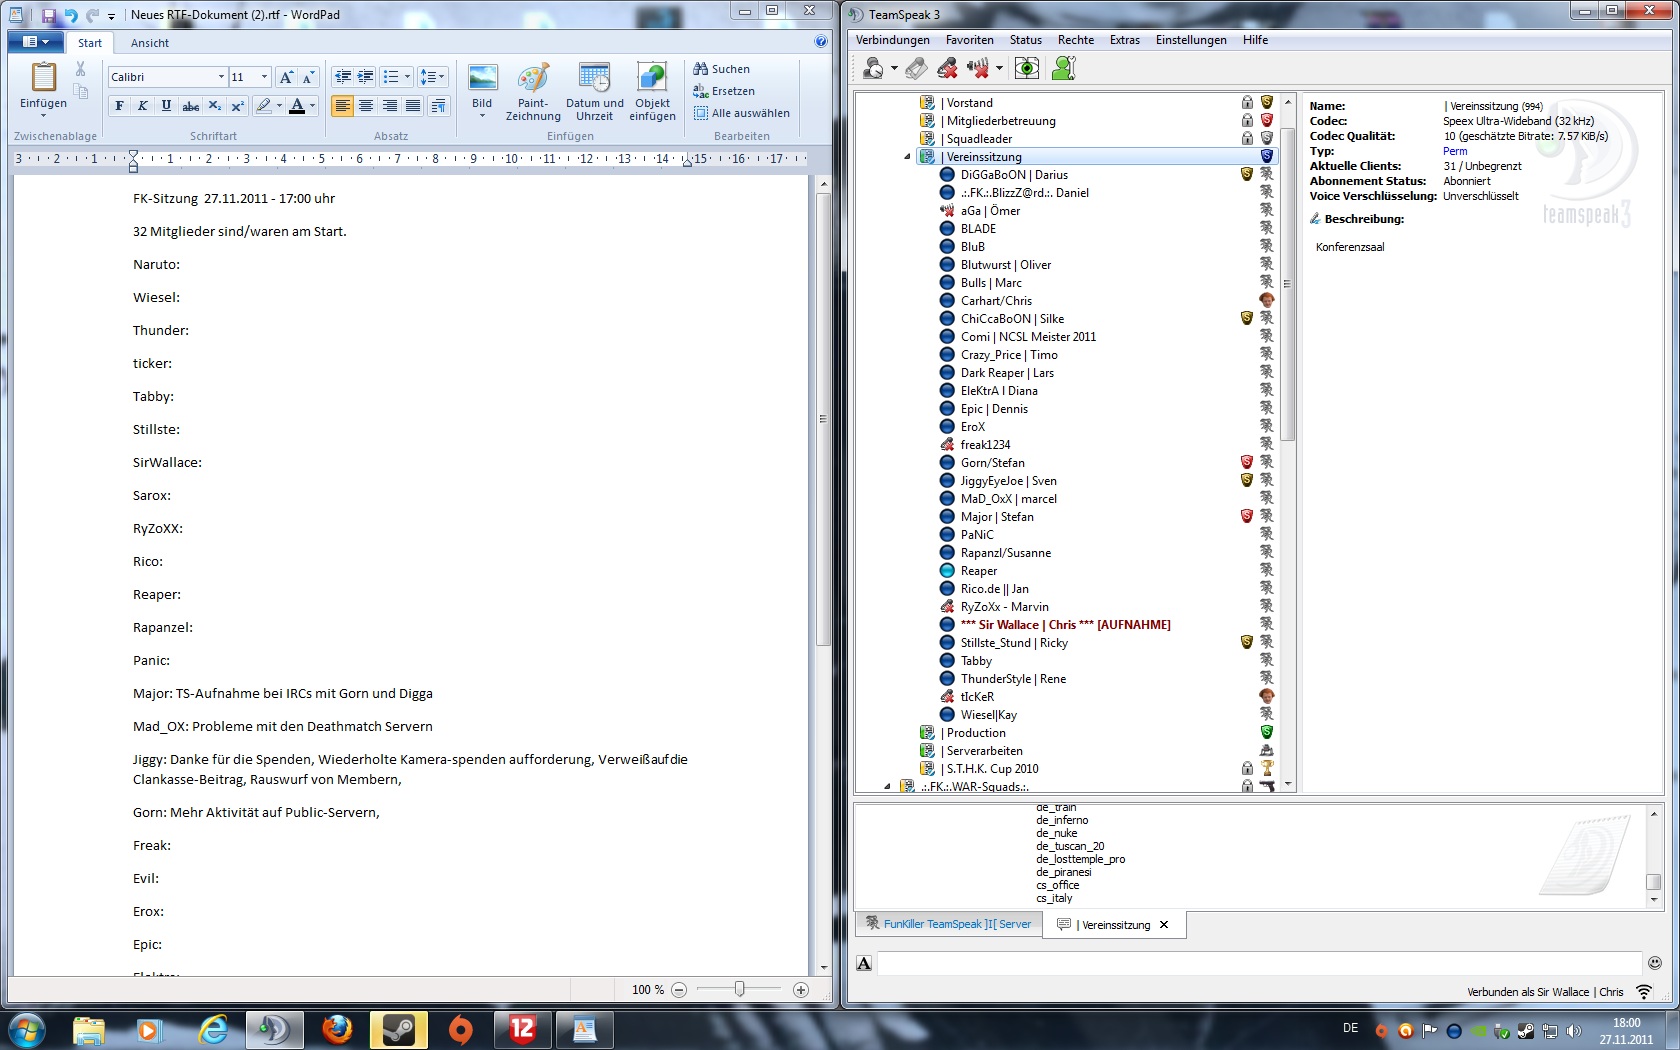Open the paragraph settings icon
The width and height of the screenshot is (1680, 1050).
tap(438, 106)
